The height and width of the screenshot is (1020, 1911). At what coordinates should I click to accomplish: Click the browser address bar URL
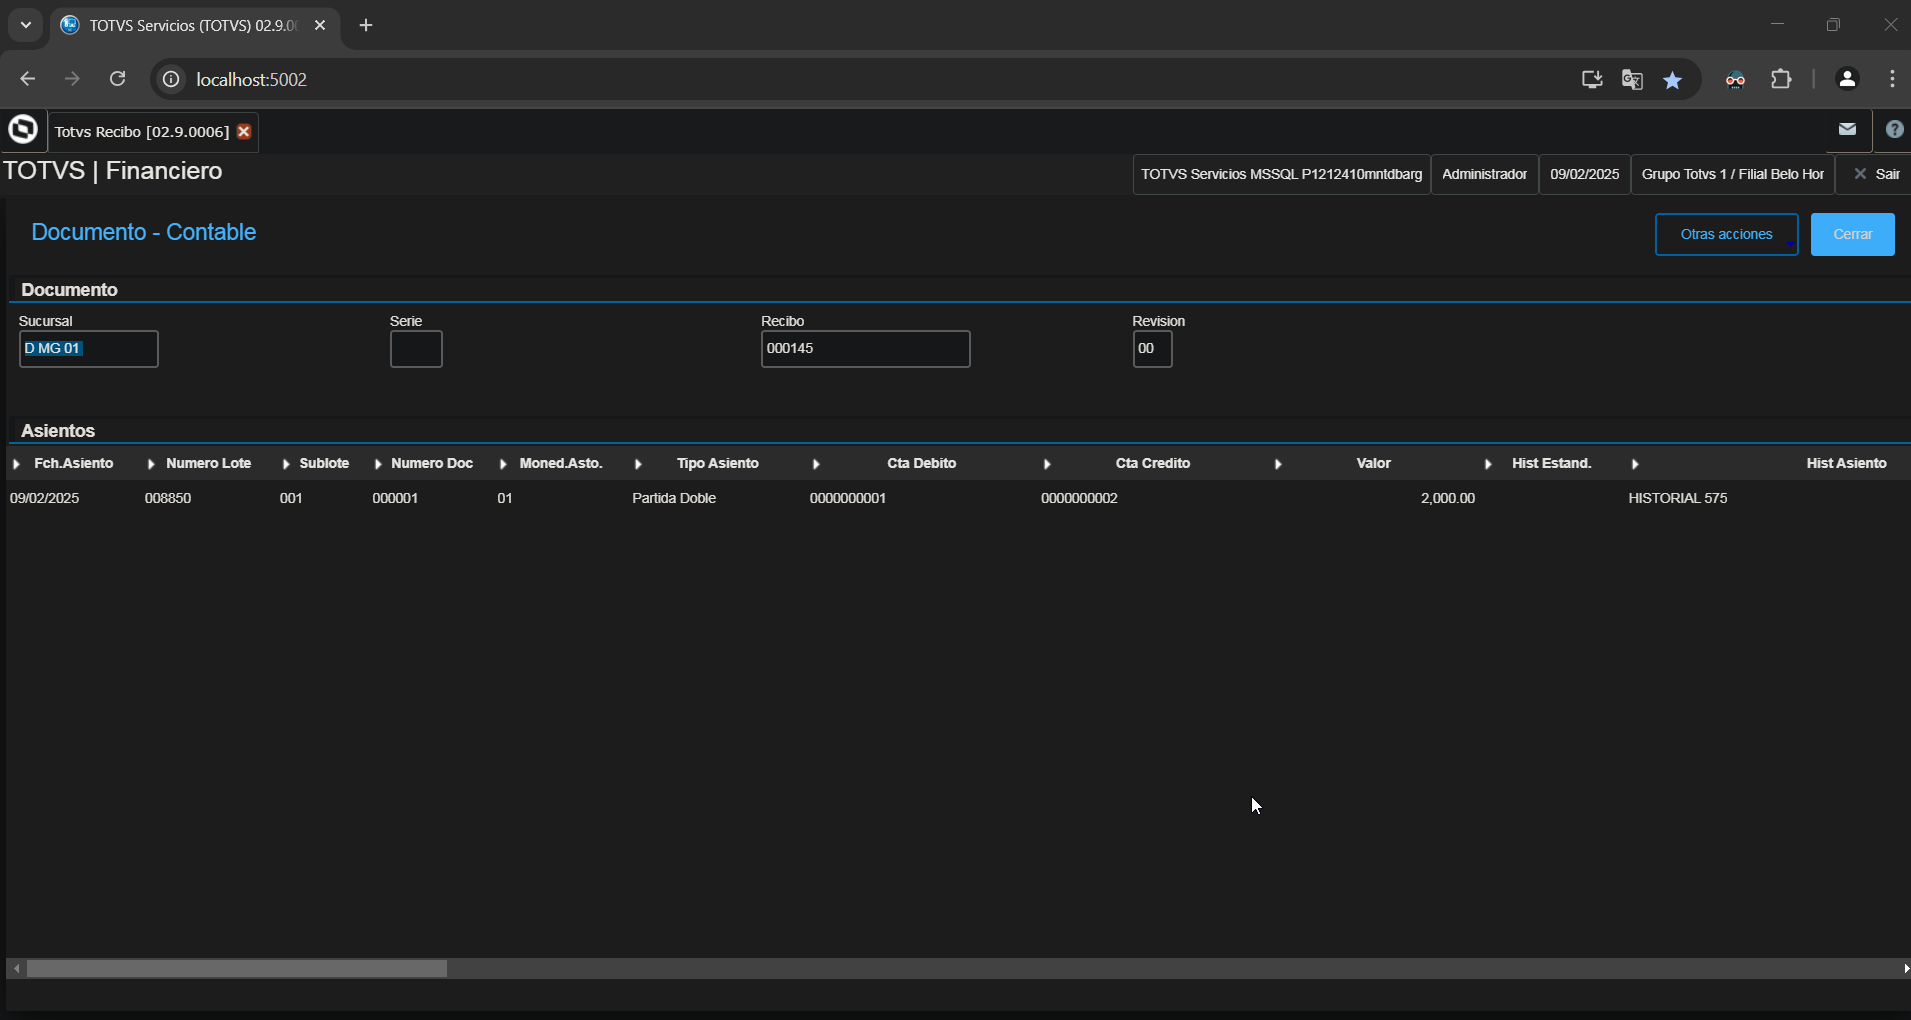pos(252,79)
